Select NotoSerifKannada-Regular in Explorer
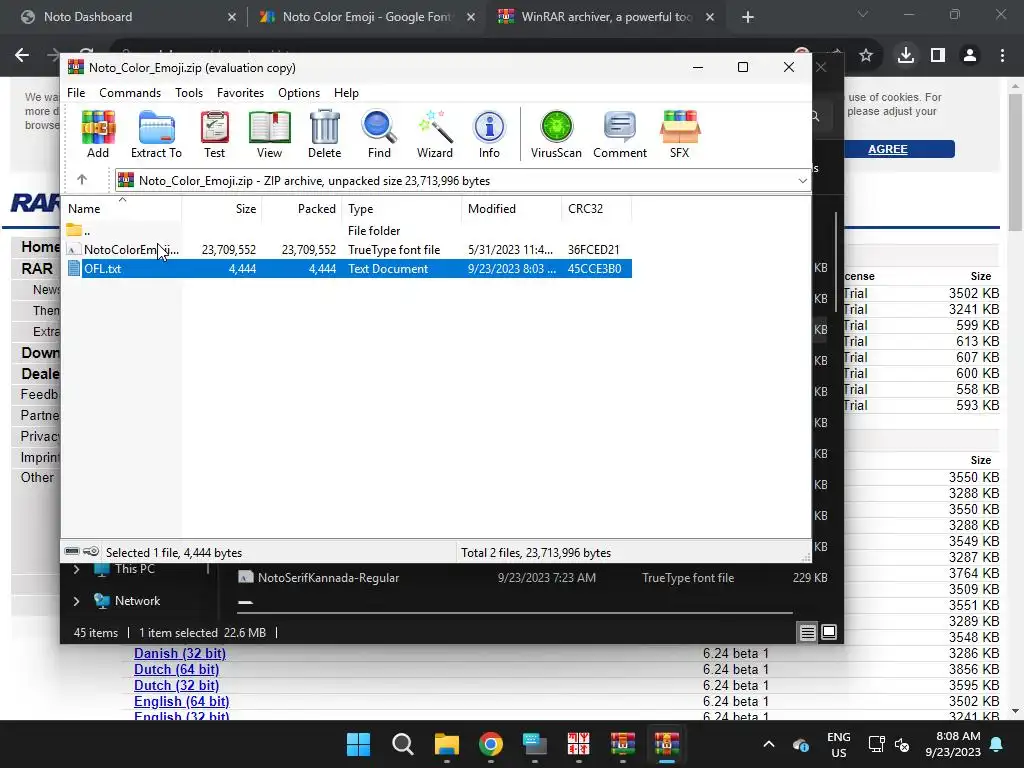 328,577
